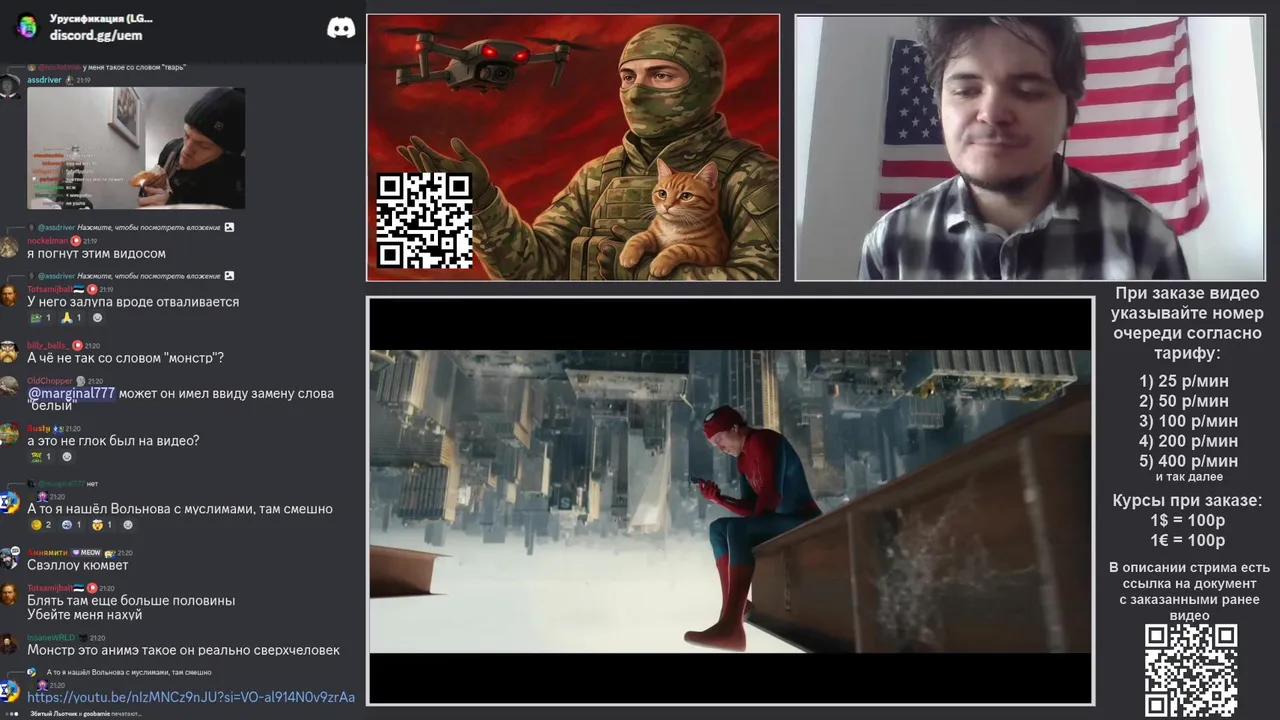Click tariff line "5) 400 р/мин"
Screen dimensions: 1280x720
(x=1188, y=461)
